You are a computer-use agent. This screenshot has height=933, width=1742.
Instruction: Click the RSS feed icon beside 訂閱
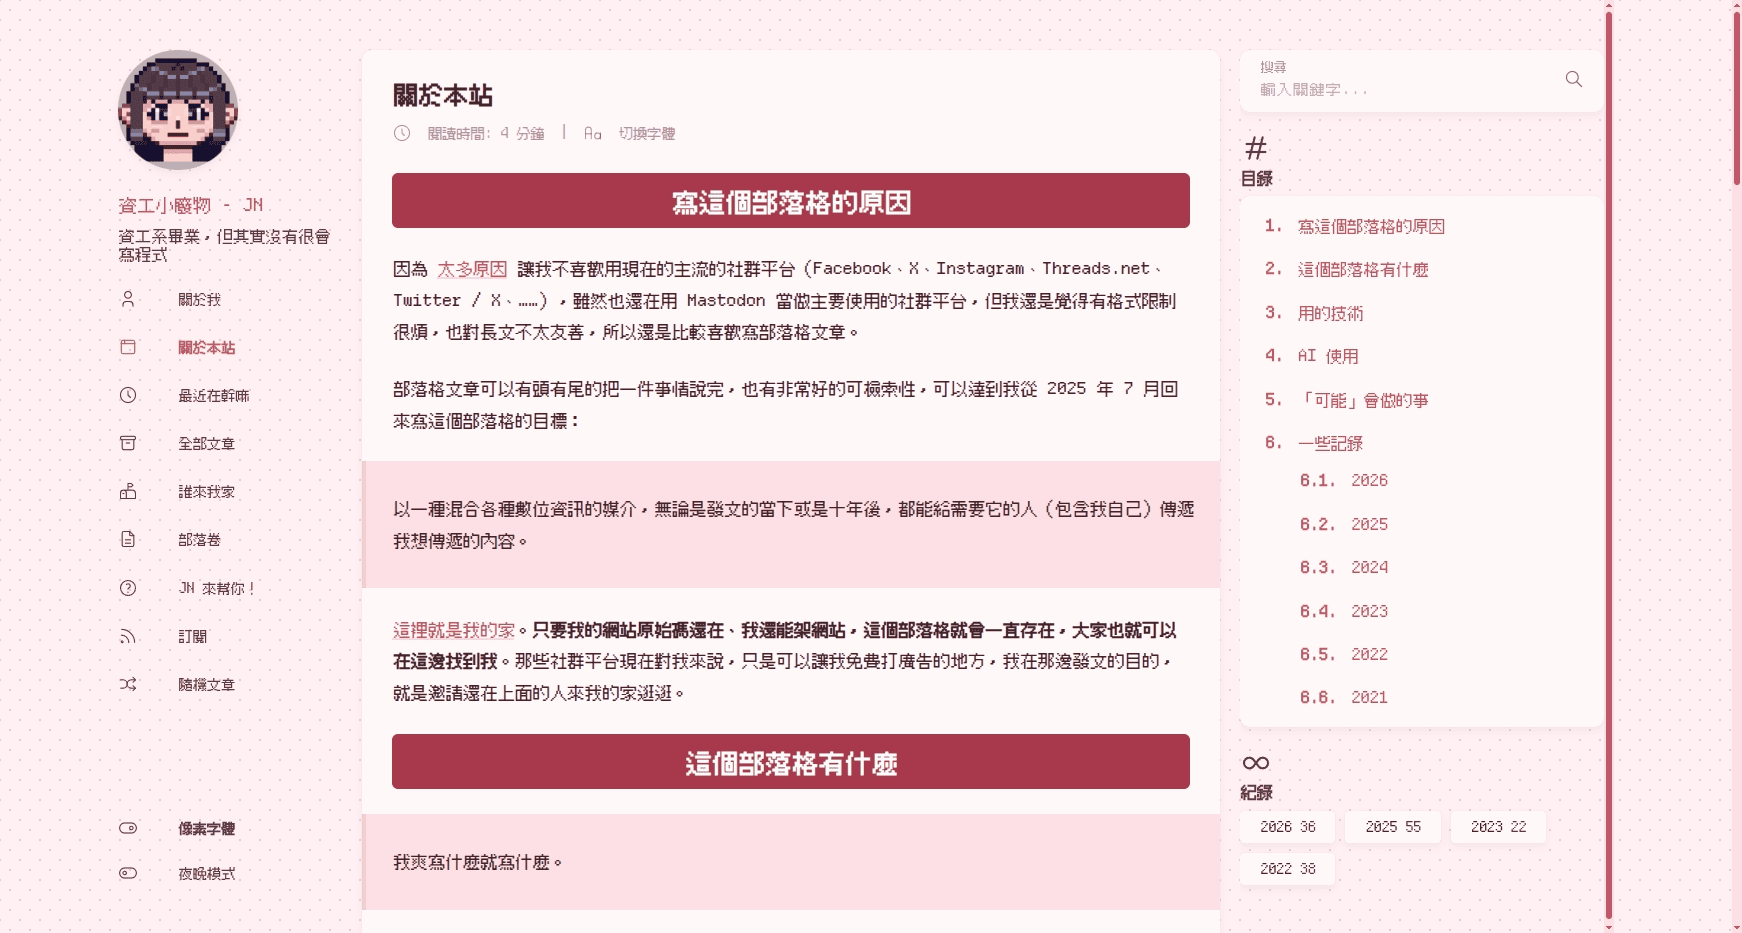(128, 636)
